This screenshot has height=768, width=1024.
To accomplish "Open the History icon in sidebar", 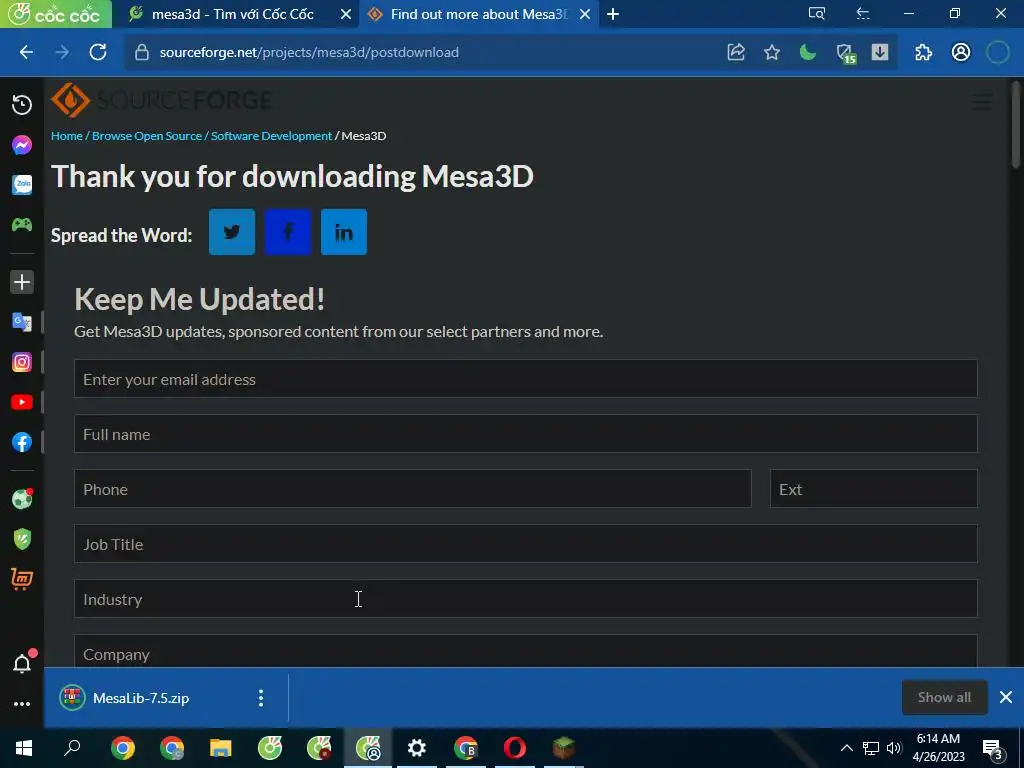I will click(x=22, y=104).
